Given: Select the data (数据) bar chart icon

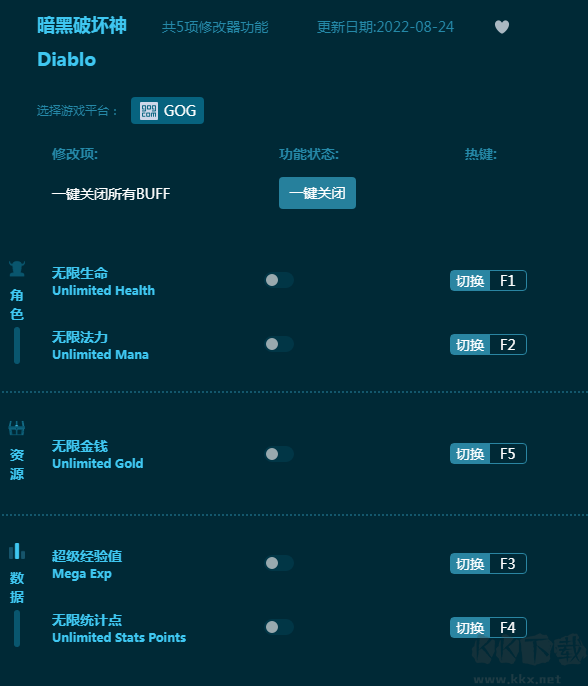Looking at the screenshot, I should (x=17, y=551).
